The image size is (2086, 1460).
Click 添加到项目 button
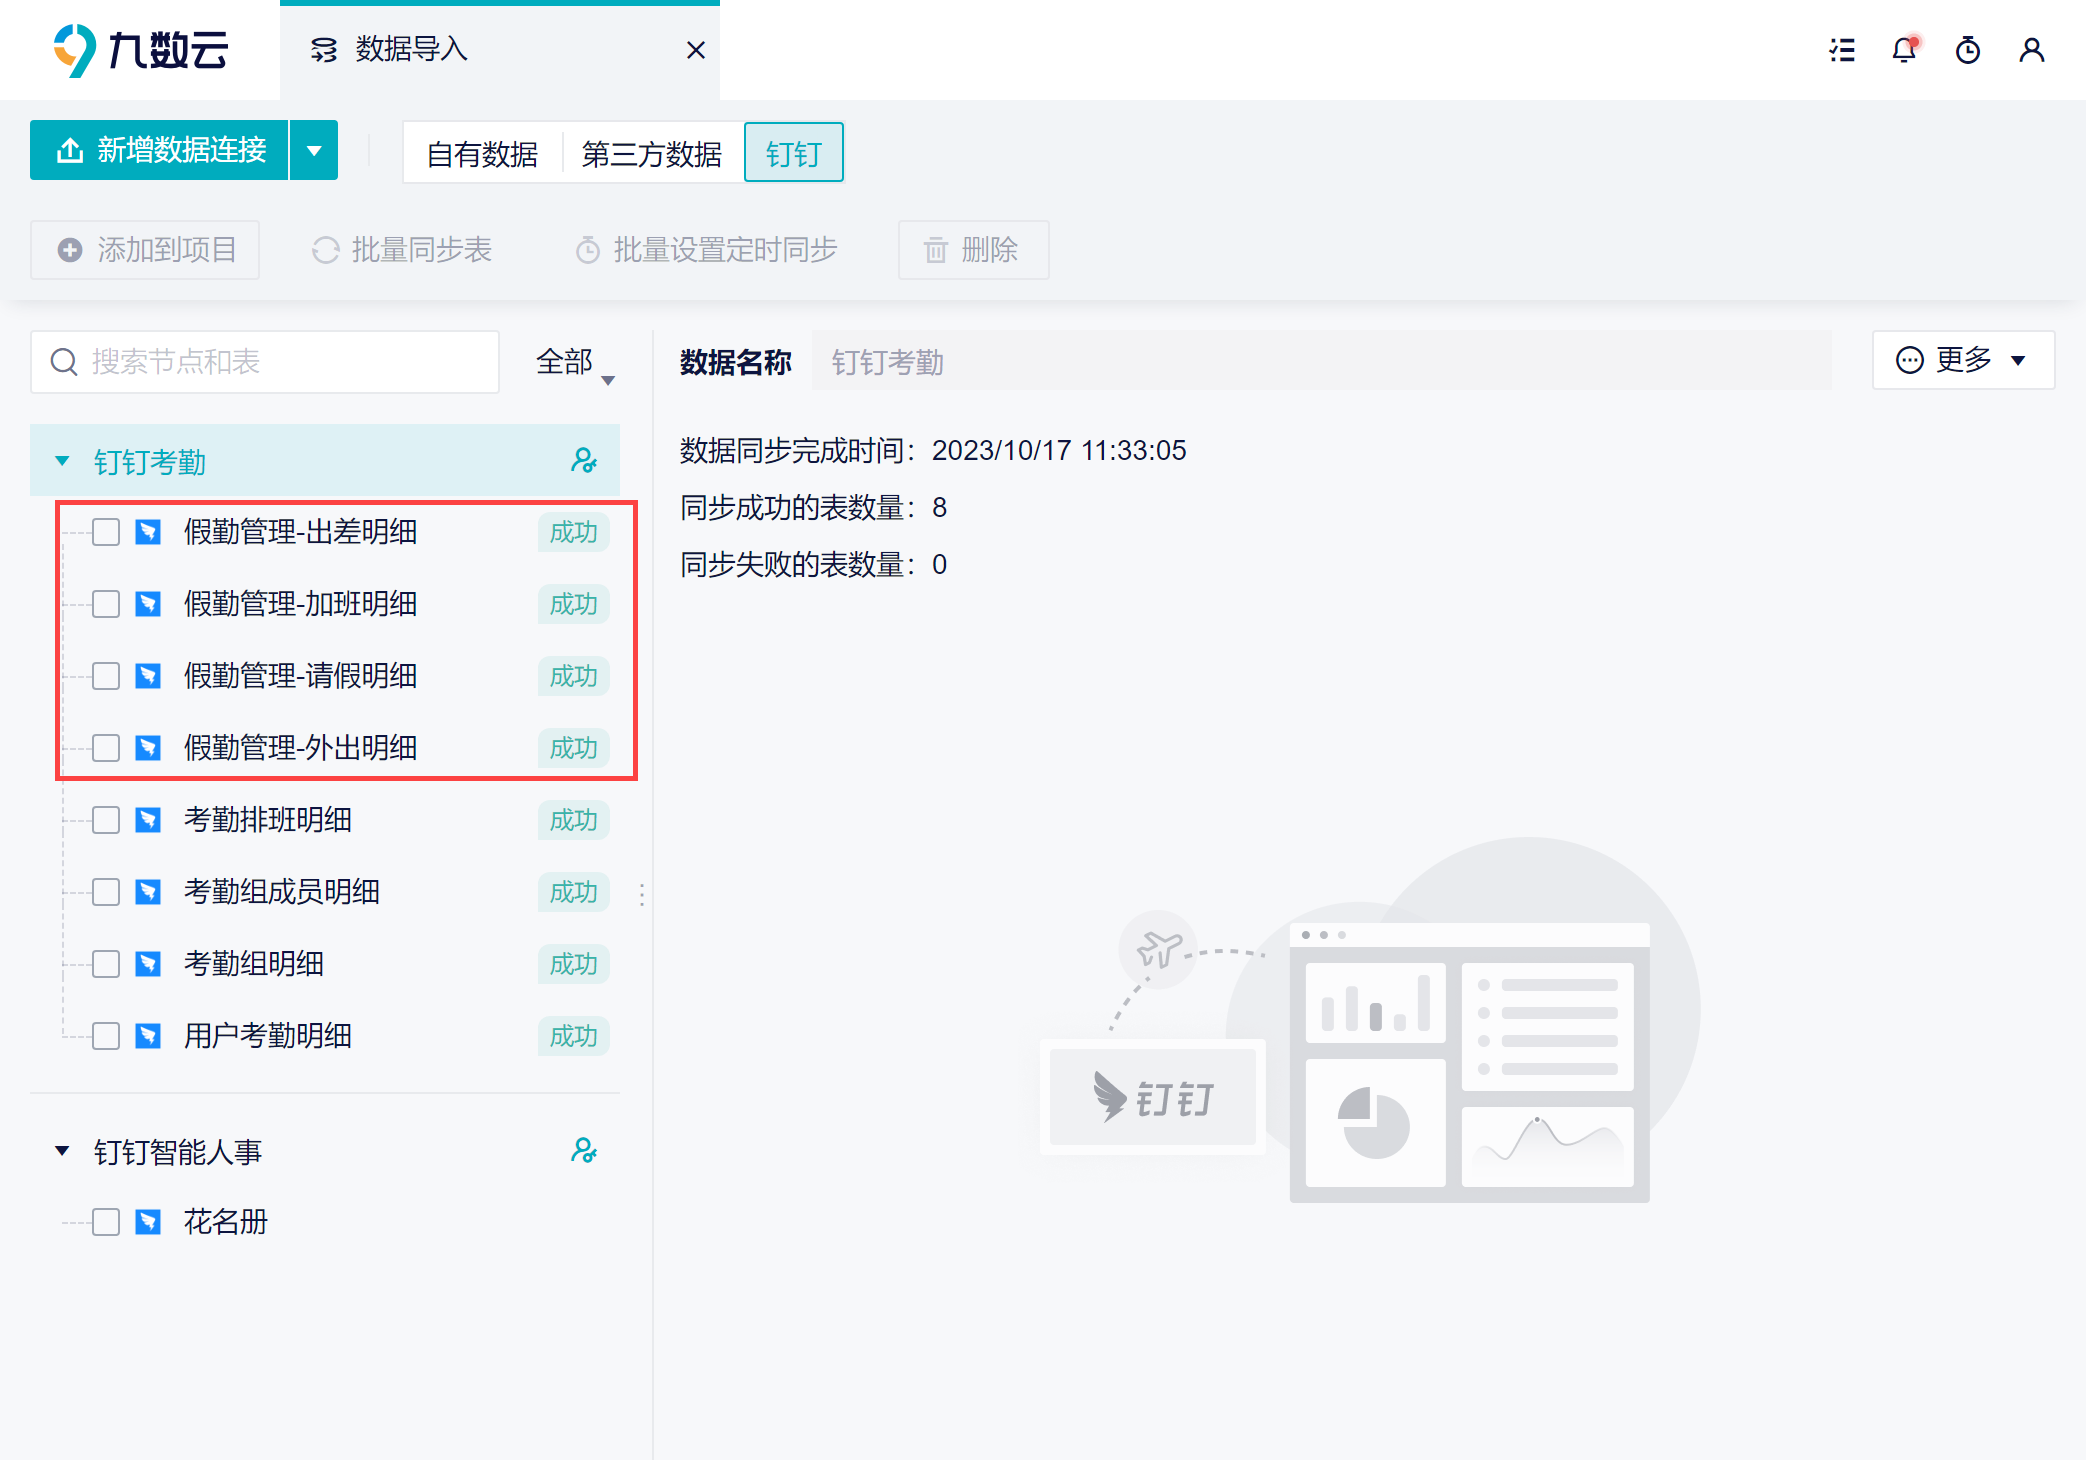tap(145, 250)
